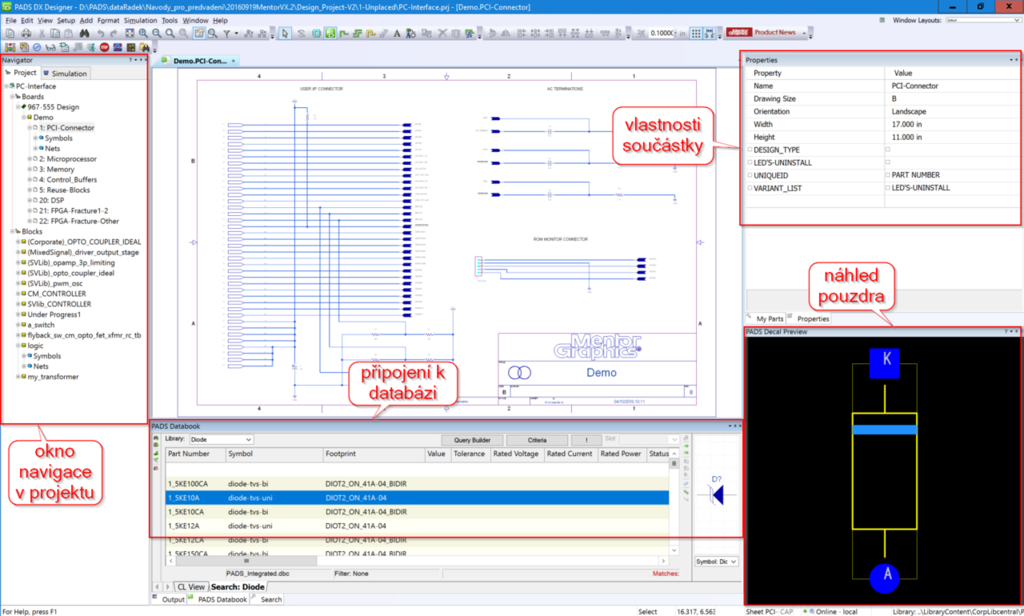1024x616 pixels.
Task: Activate the arrow selection tool
Action: [x=285, y=34]
